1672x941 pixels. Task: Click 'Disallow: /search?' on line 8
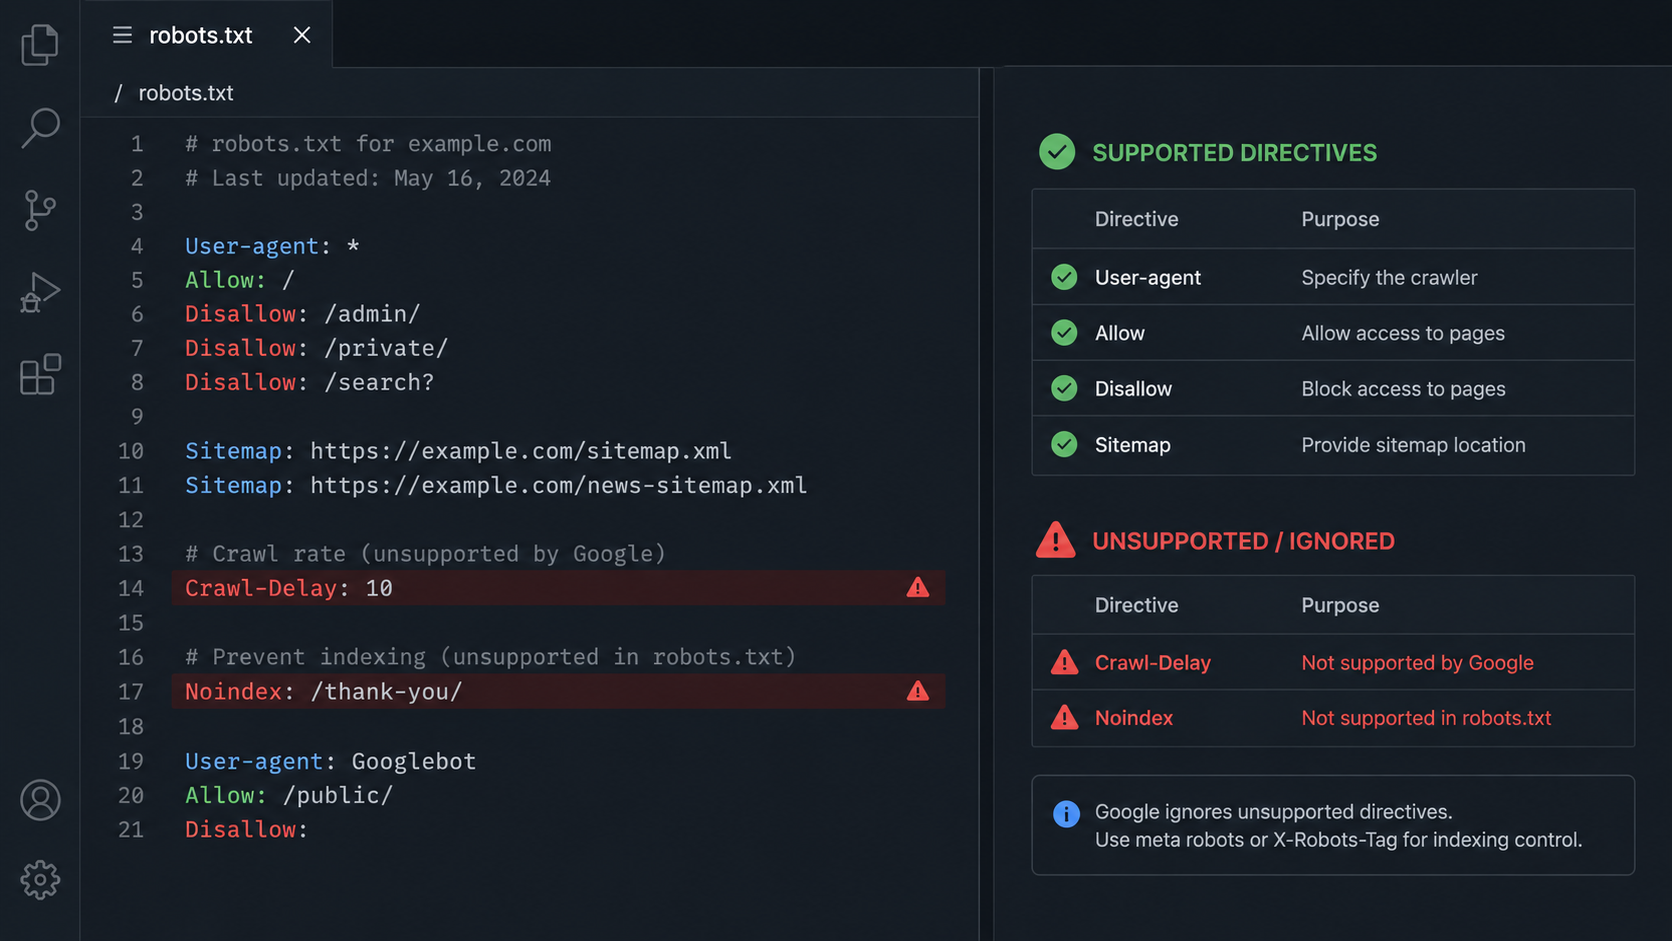click(x=309, y=382)
